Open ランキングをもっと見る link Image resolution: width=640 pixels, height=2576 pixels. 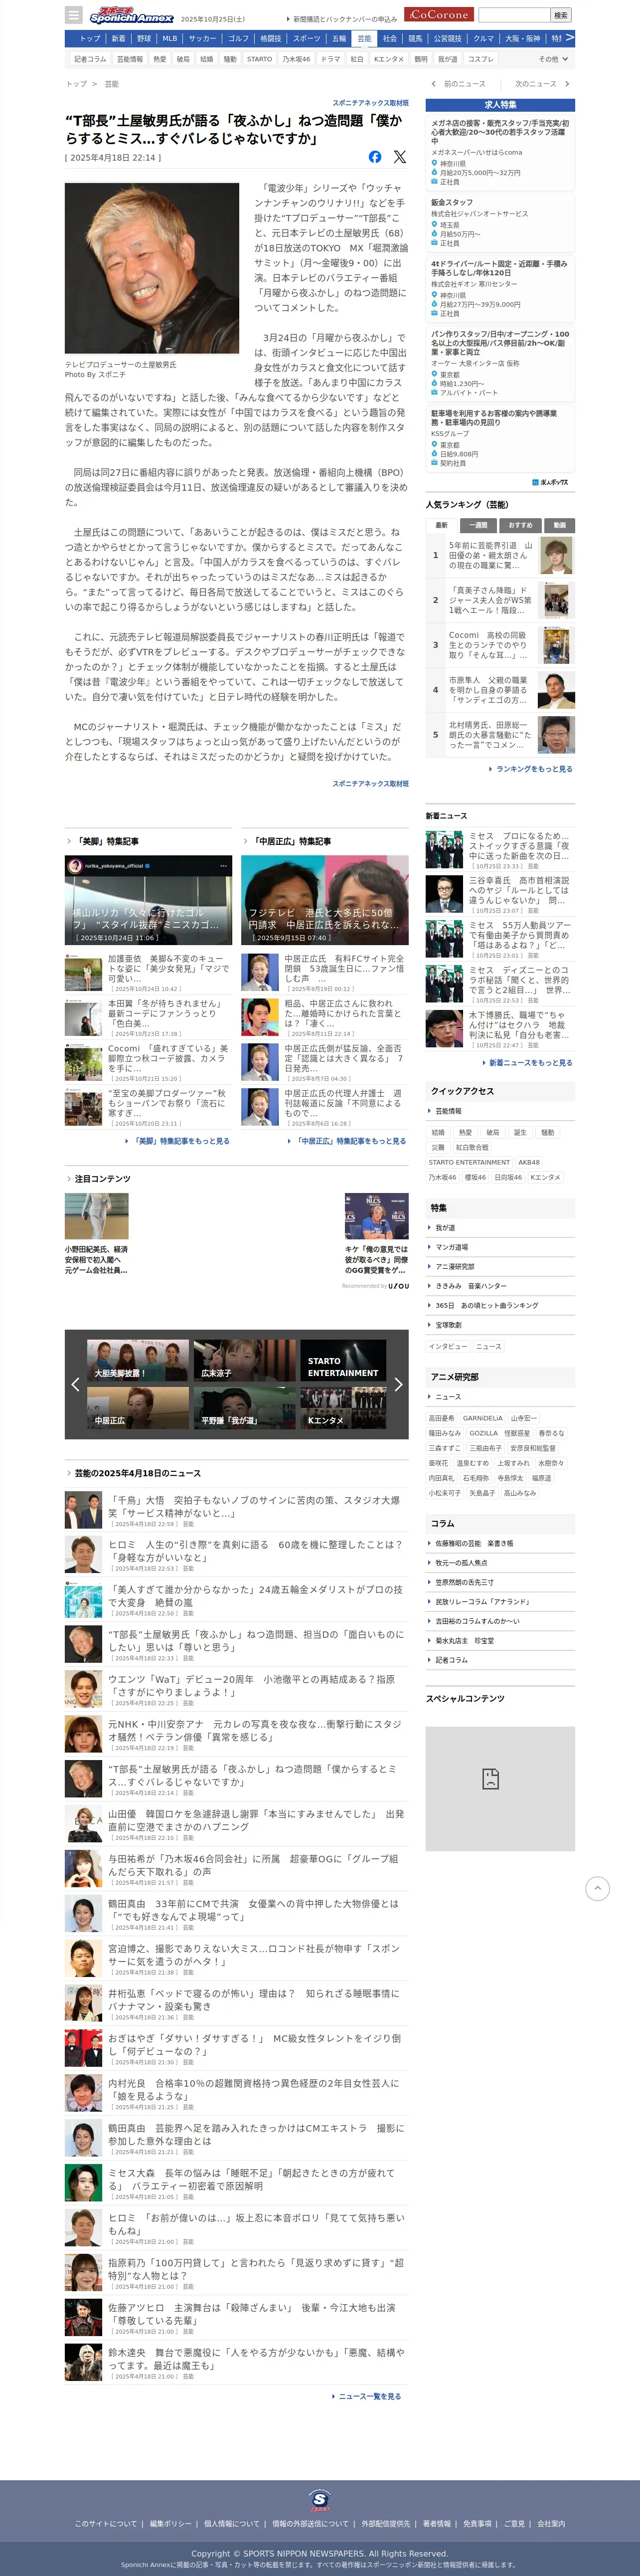pos(533,769)
